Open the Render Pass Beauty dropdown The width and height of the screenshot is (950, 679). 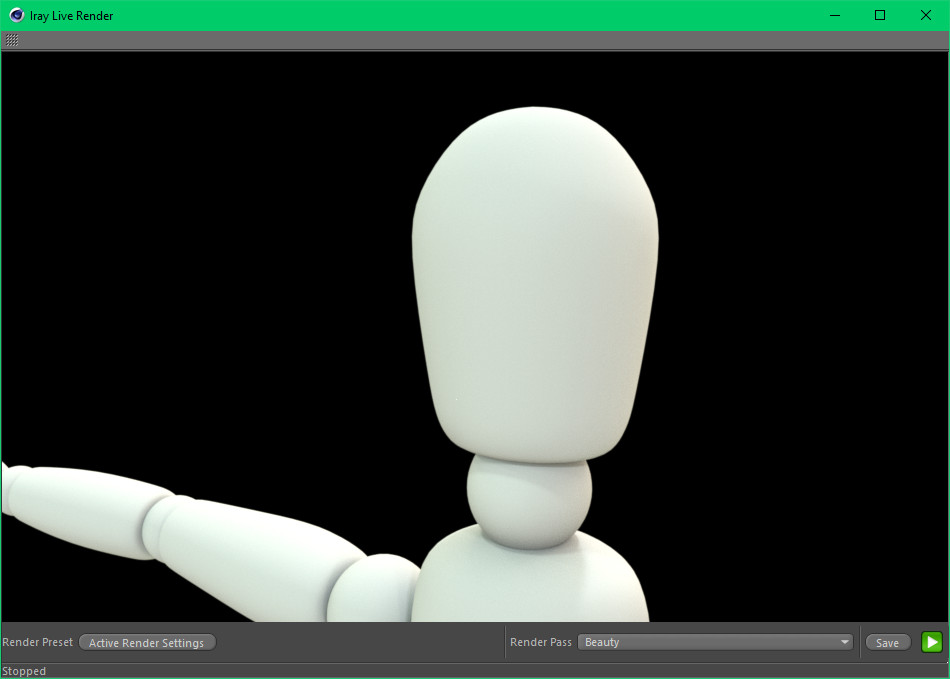click(x=716, y=642)
